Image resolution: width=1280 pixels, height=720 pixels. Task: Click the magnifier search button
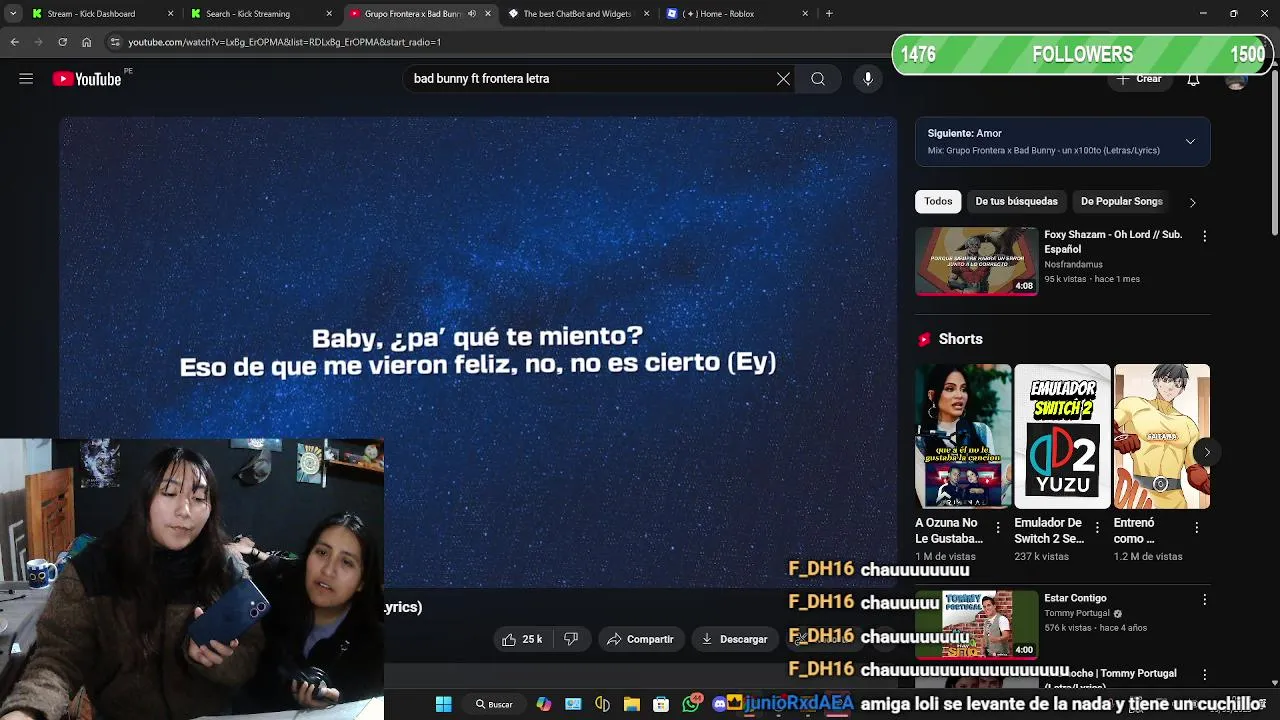818,79
